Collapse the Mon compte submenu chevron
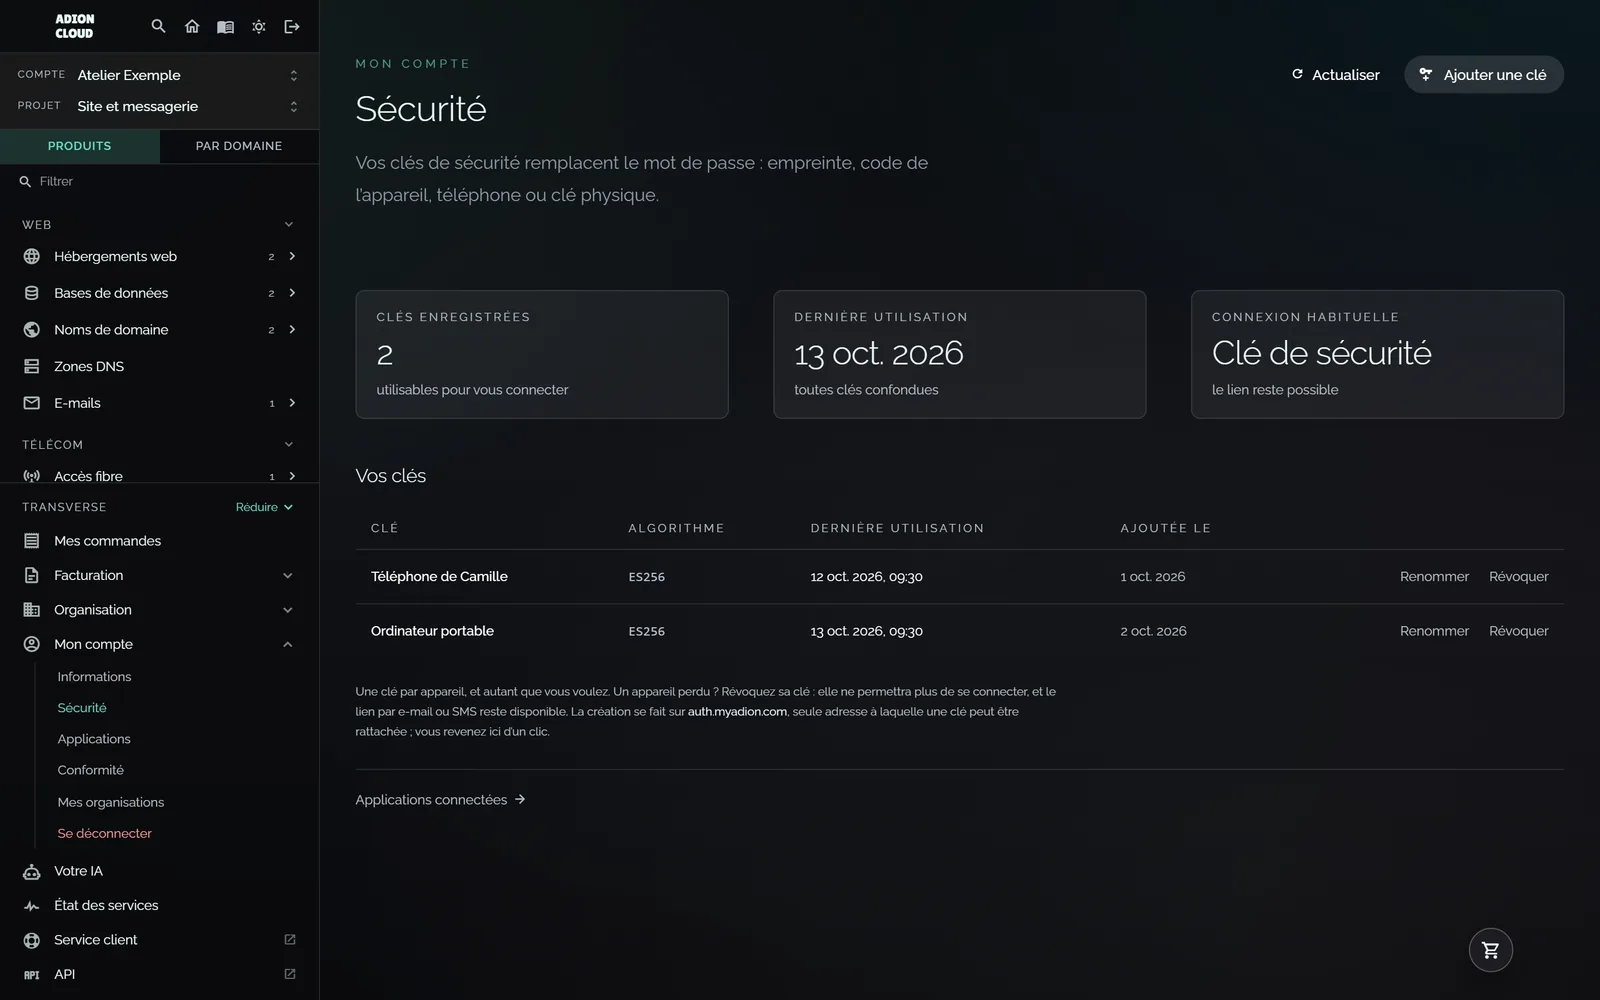1600x1000 pixels. (x=288, y=644)
